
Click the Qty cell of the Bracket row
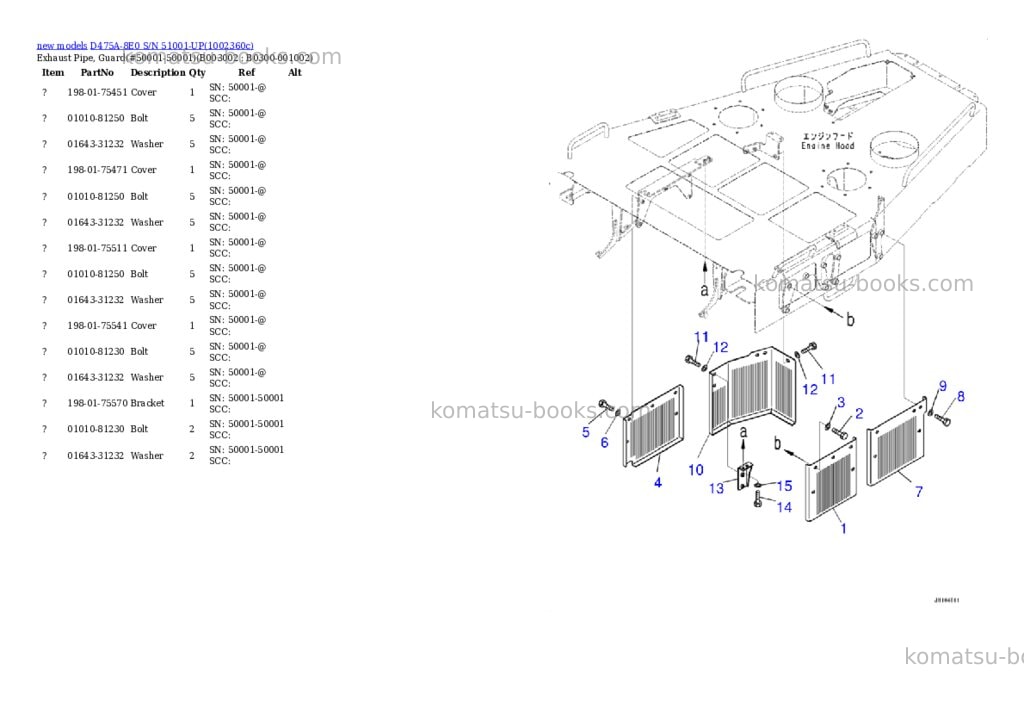pos(192,403)
